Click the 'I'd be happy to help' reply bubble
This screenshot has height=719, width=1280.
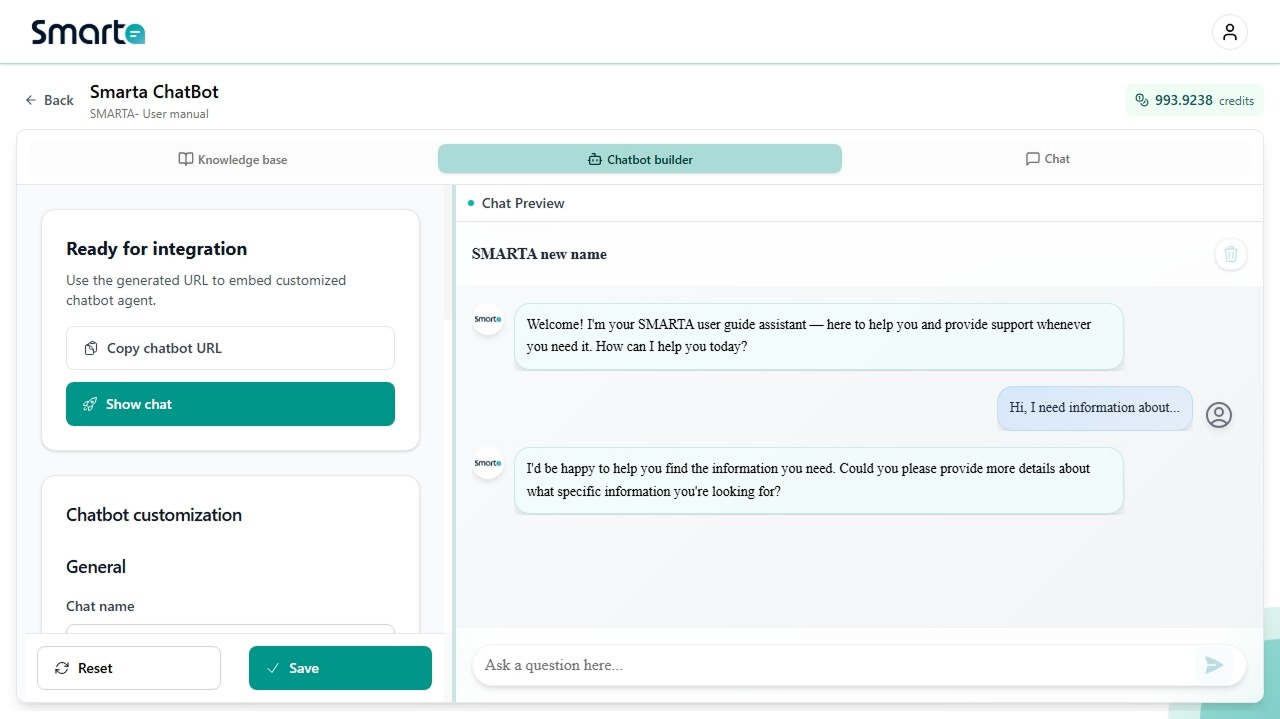(819, 480)
